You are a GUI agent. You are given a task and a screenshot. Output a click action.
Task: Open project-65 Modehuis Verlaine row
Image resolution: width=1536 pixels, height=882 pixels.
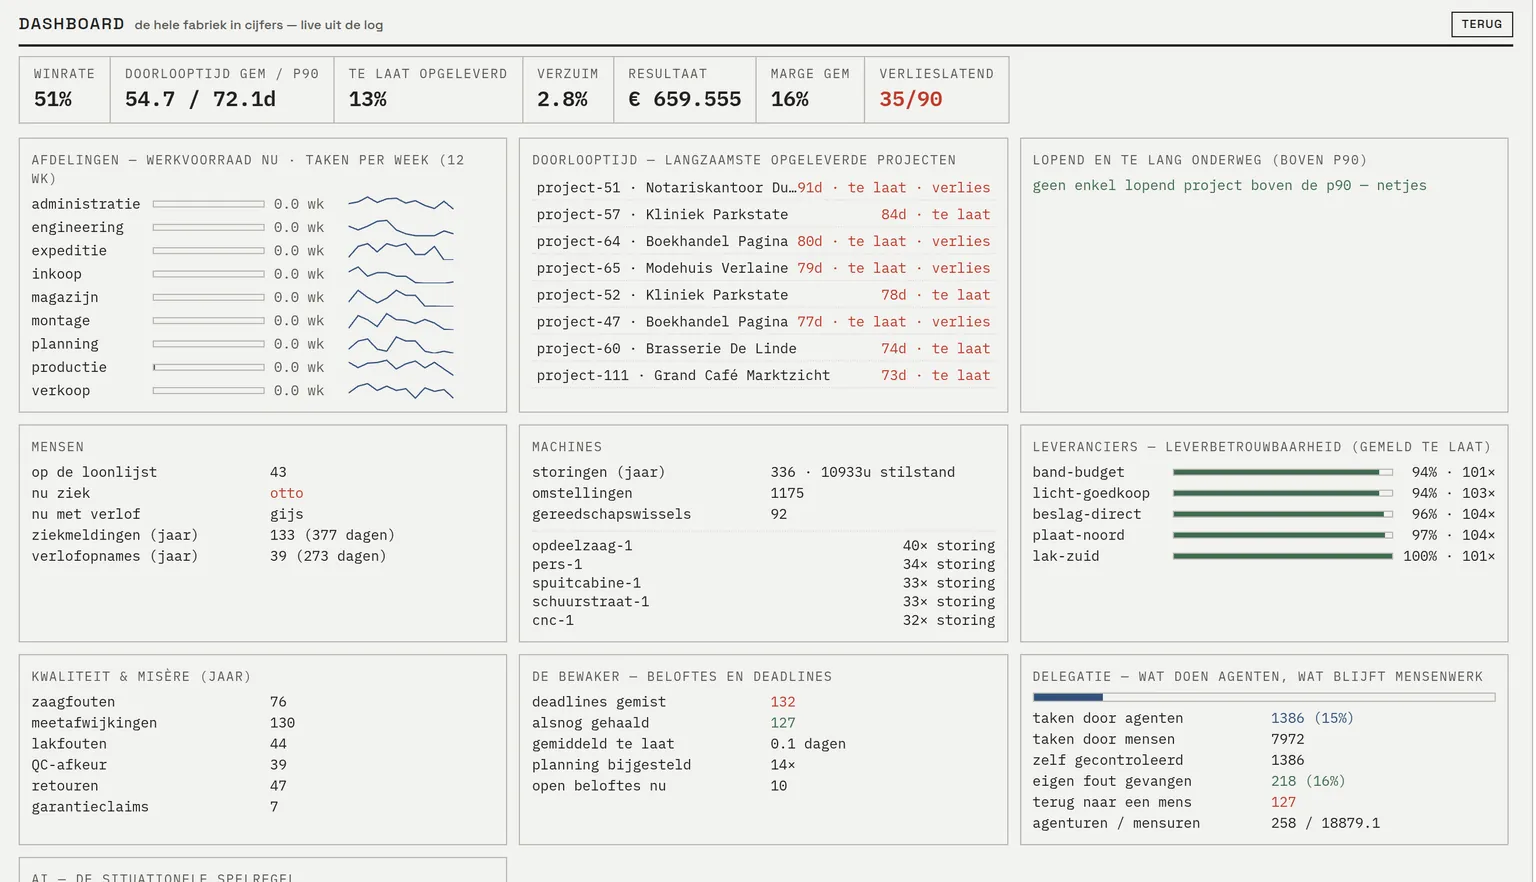click(x=763, y=268)
